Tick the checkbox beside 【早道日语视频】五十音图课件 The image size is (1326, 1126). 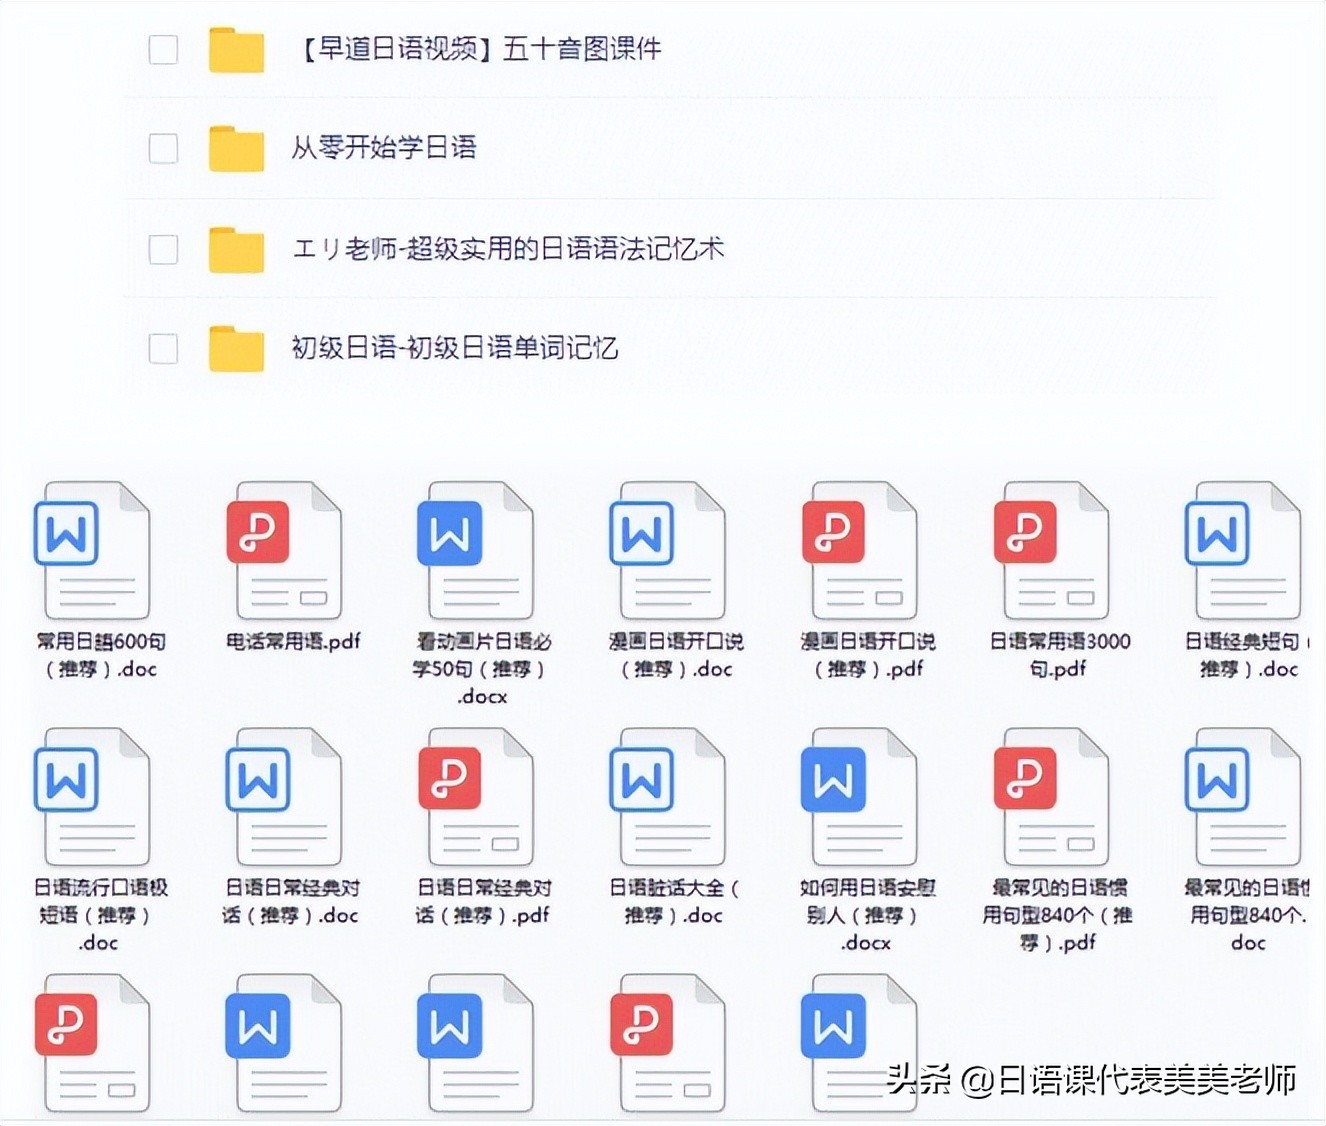[163, 48]
